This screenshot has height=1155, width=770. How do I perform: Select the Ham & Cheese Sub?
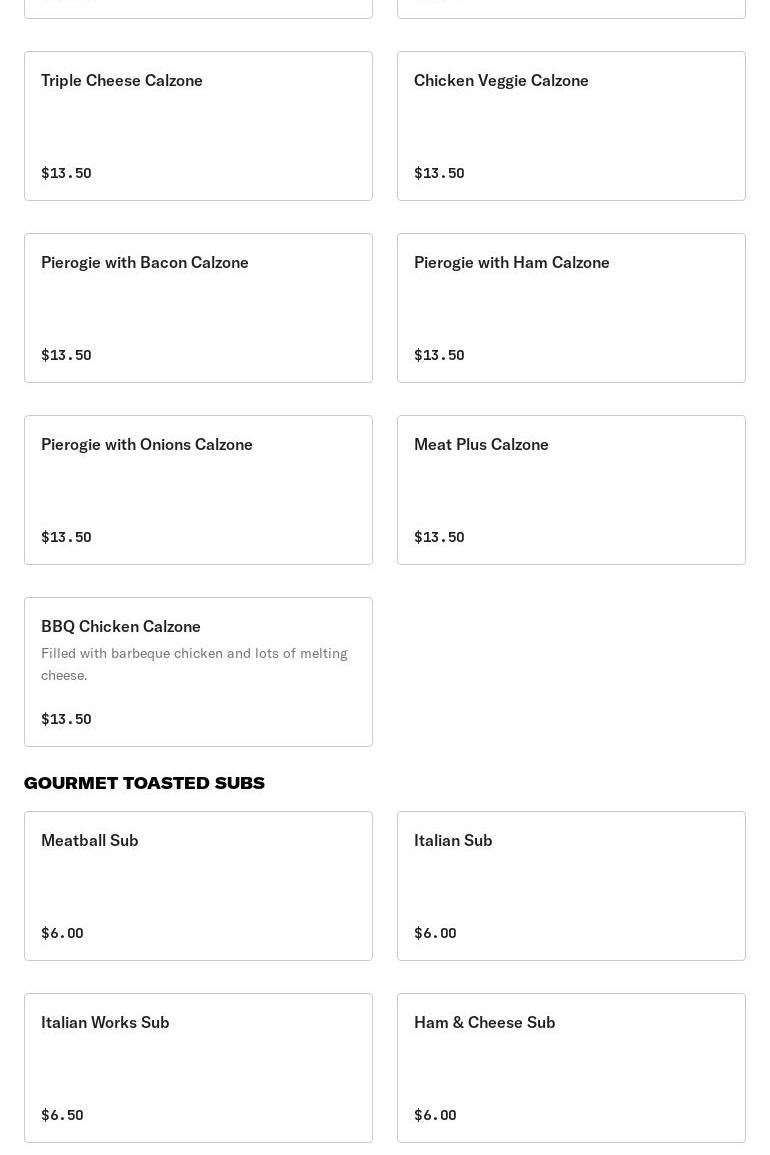coord(571,1068)
